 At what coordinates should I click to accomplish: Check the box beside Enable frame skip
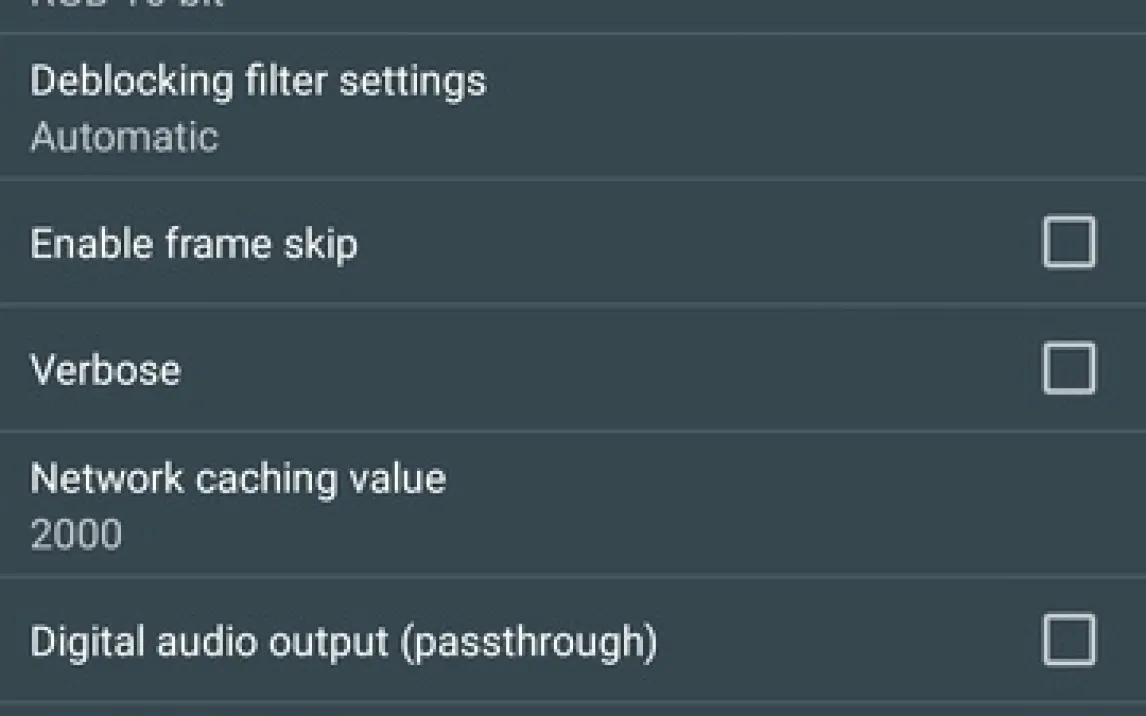[x=1069, y=242]
